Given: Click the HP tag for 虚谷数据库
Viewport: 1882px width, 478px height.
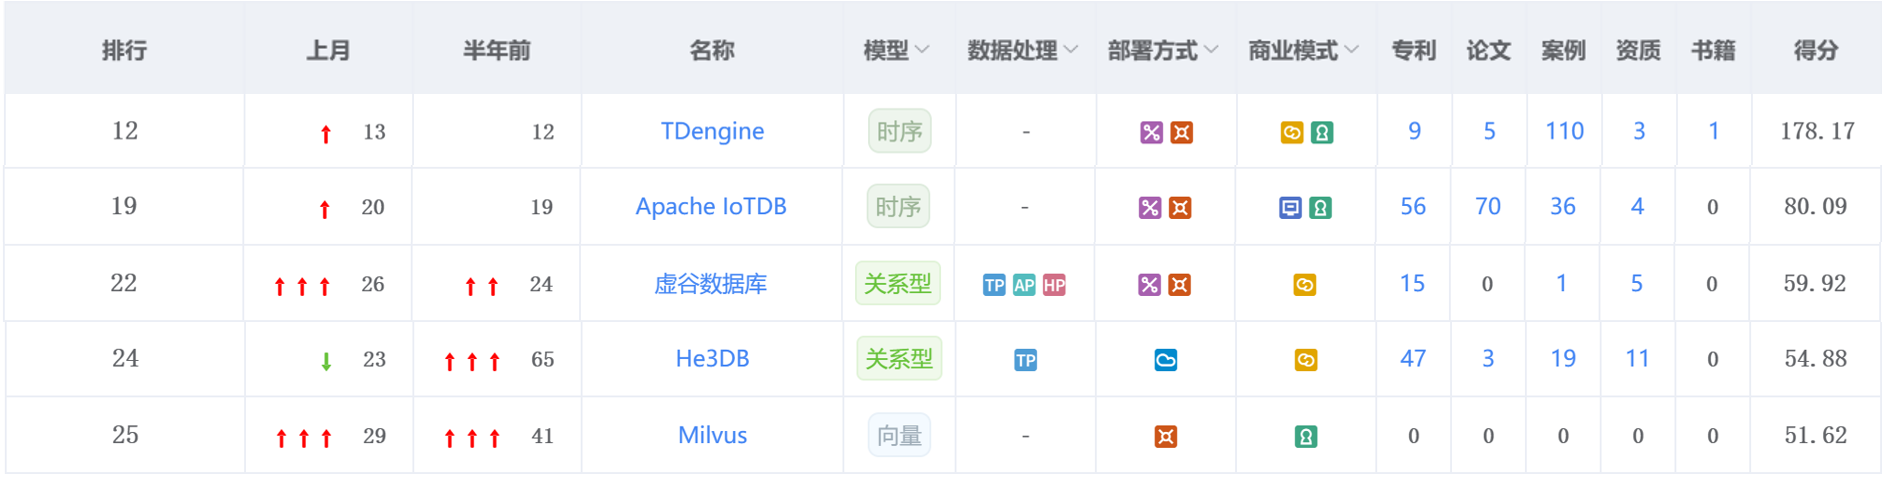Looking at the screenshot, I should [x=1054, y=285].
